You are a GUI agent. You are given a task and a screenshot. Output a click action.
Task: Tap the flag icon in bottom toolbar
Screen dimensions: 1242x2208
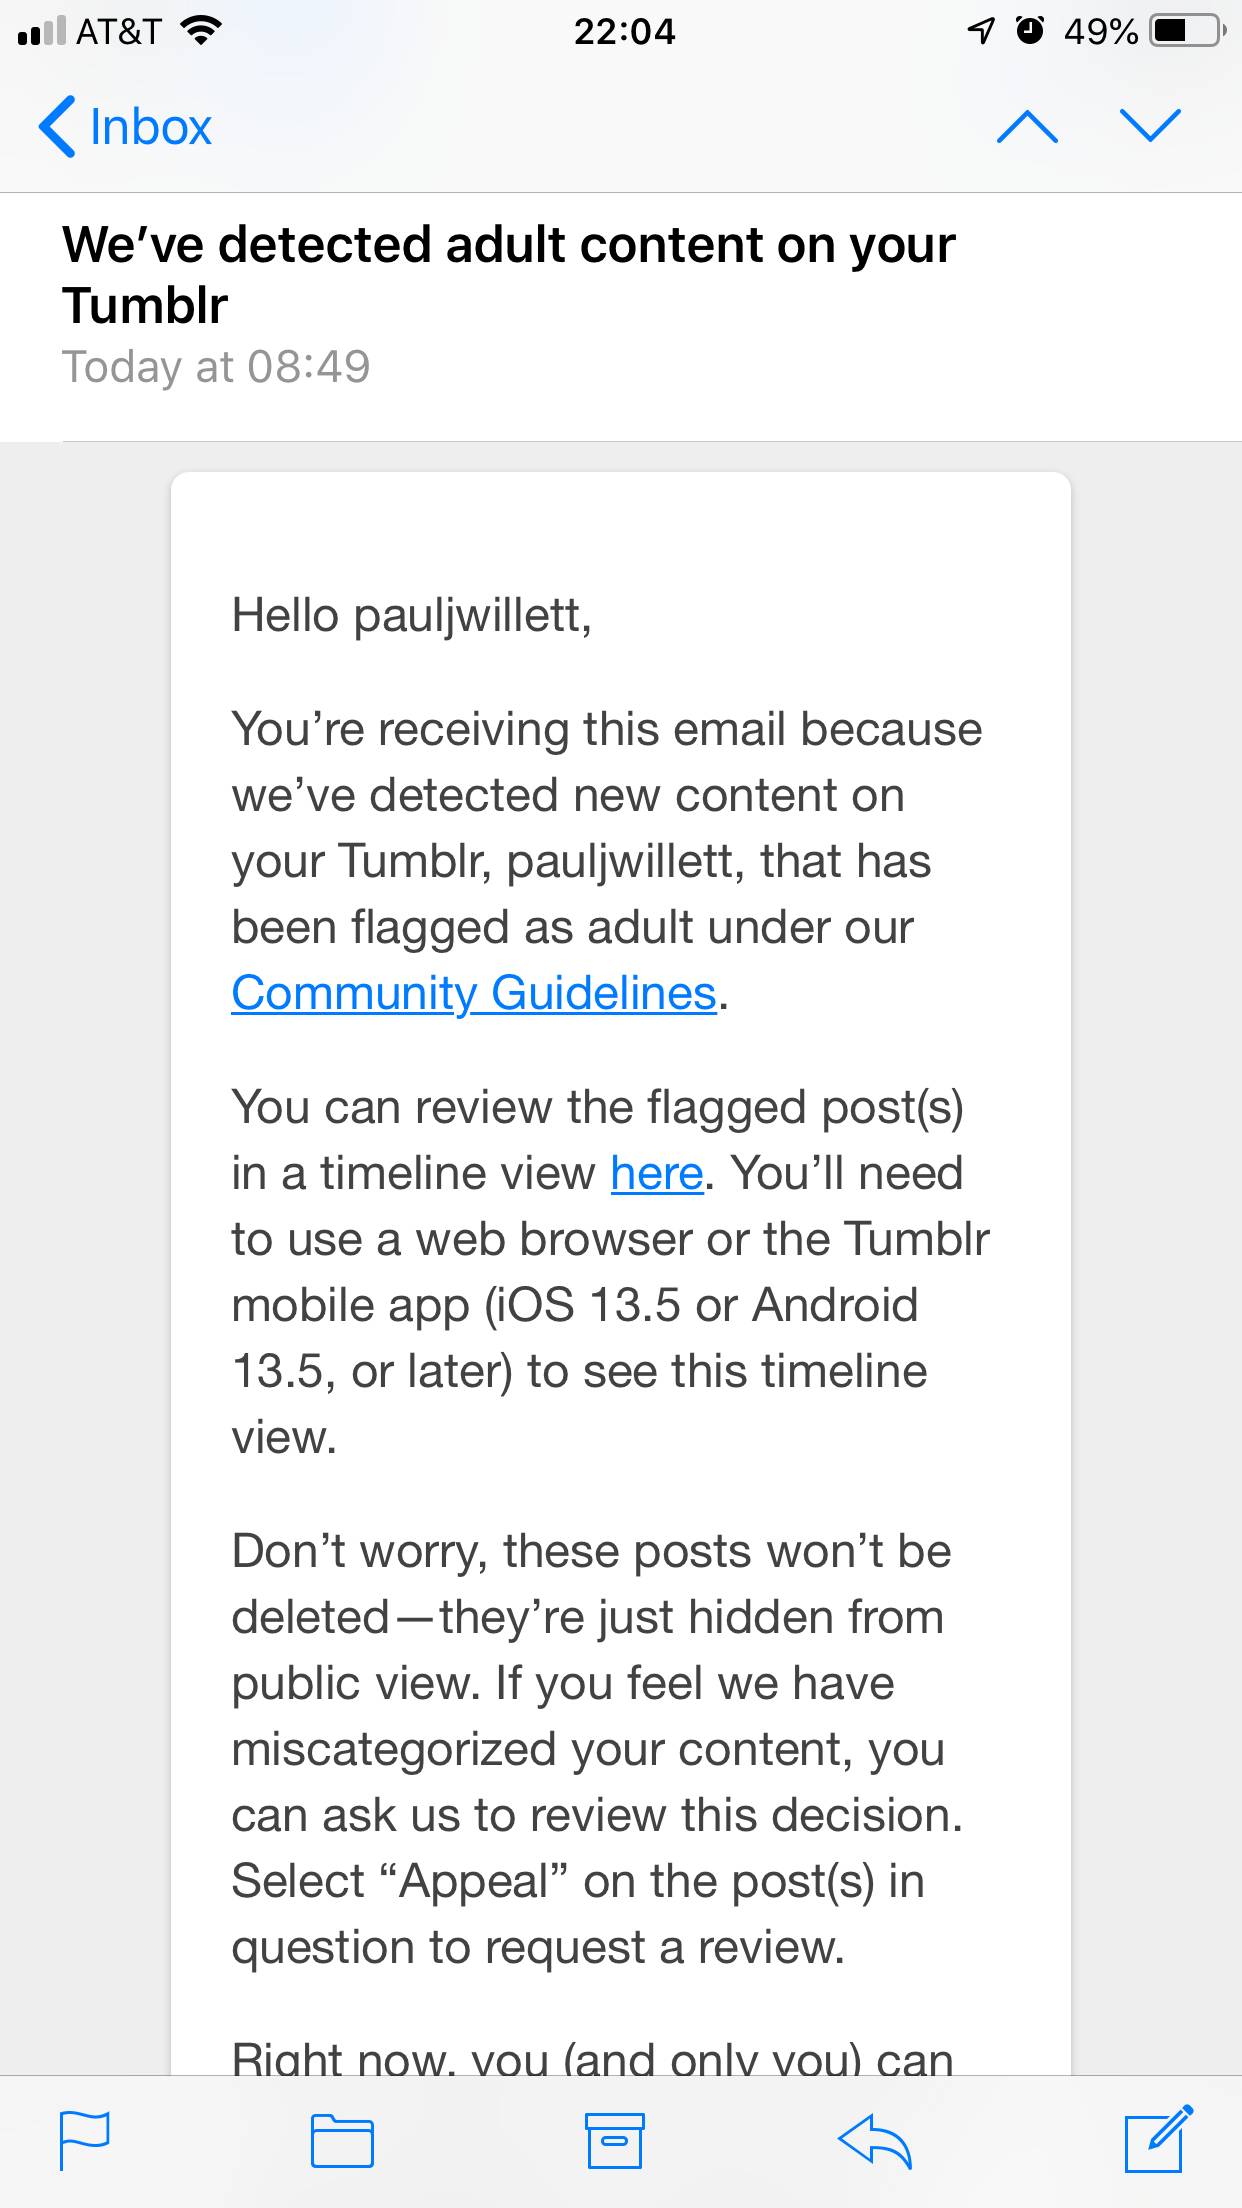(85, 2140)
